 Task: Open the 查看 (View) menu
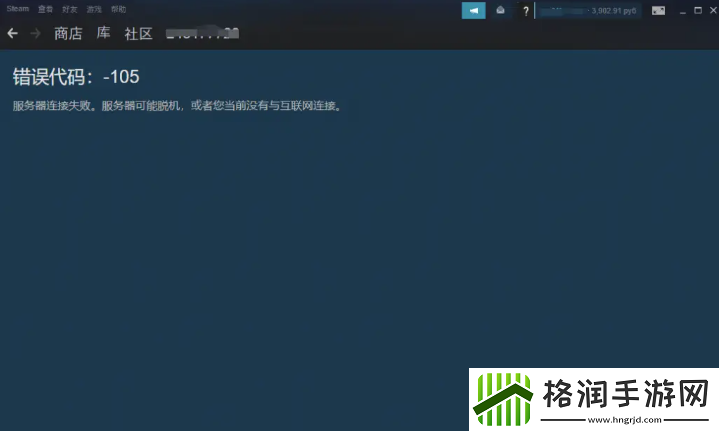[x=45, y=9]
